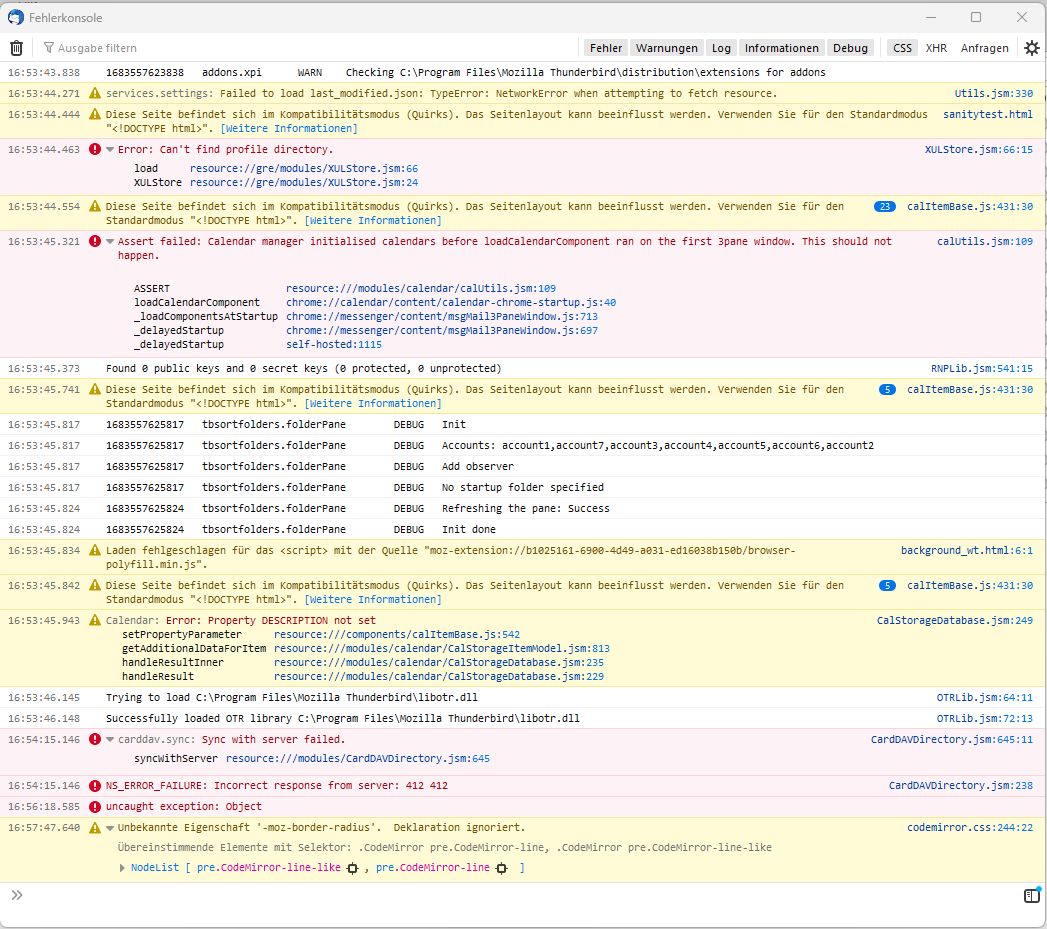The height and width of the screenshot is (929, 1047).
Task: Click the 23 repeat count badge
Action: (884, 207)
